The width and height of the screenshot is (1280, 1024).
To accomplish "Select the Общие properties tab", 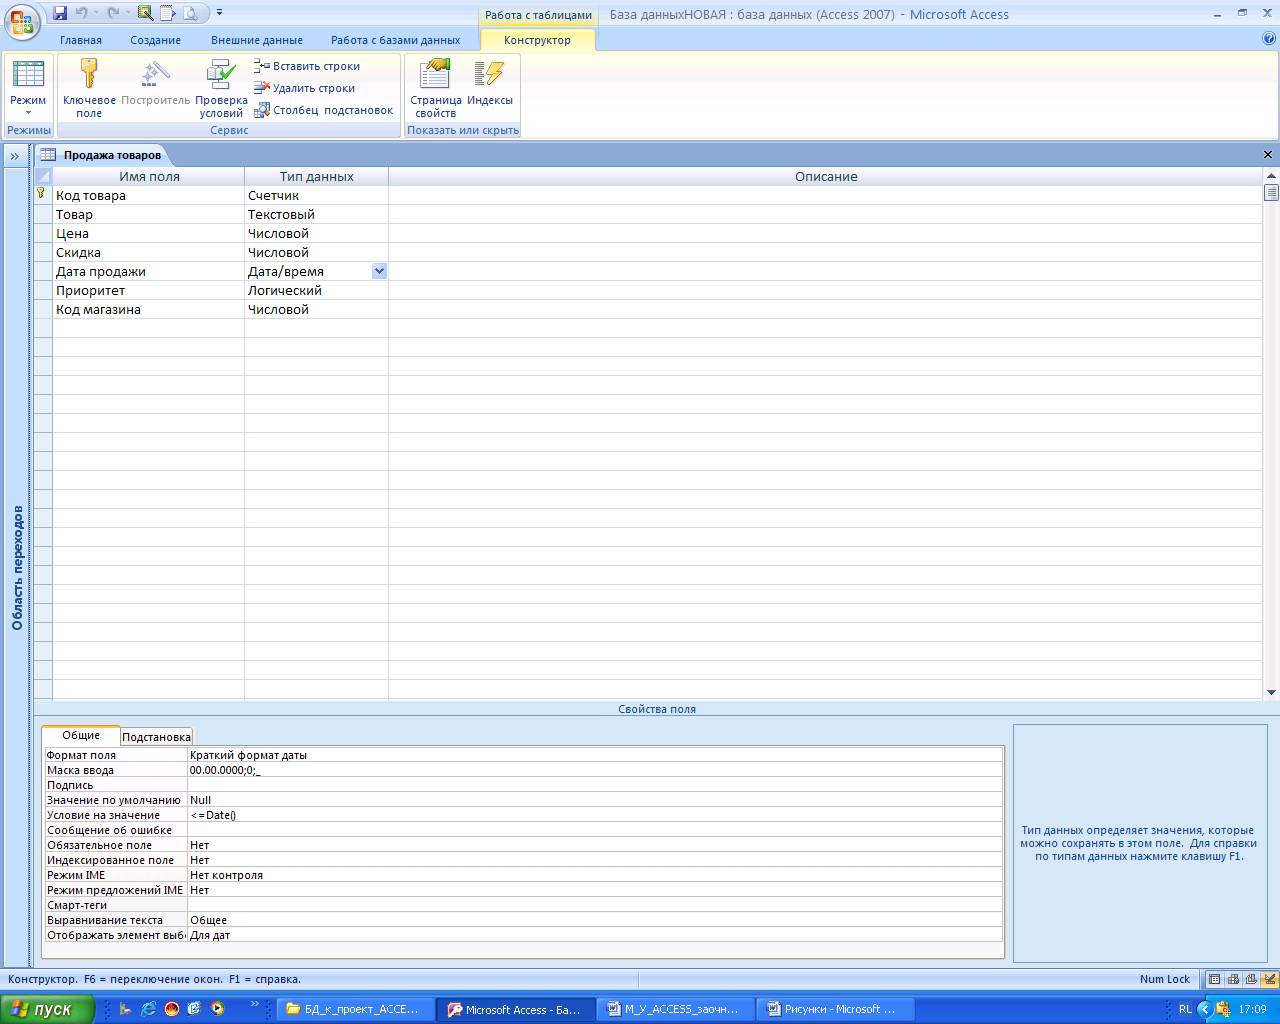I will pyautogui.click(x=81, y=735).
